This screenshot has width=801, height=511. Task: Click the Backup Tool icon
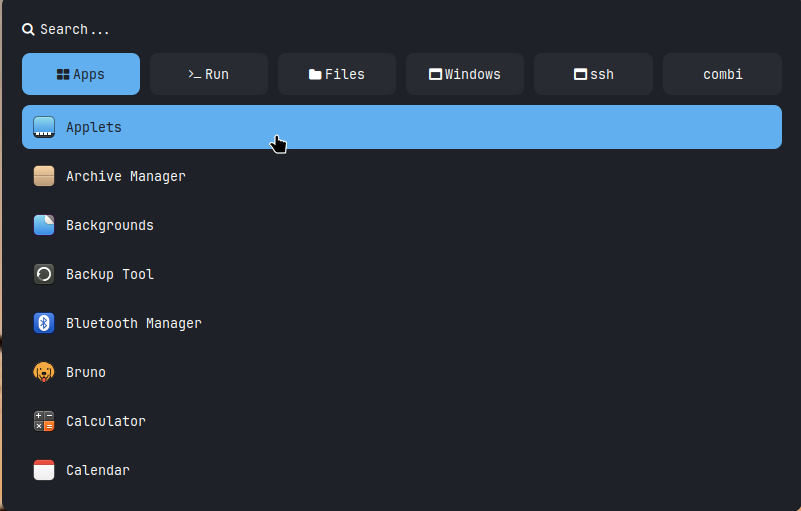click(x=44, y=274)
